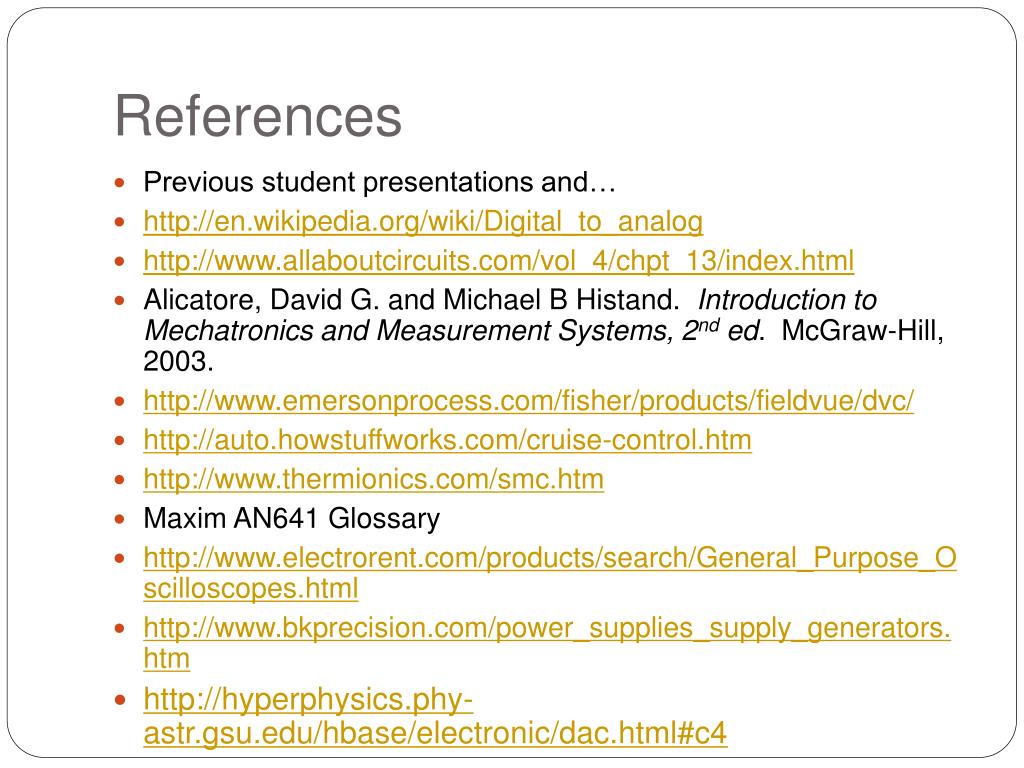Select the References slide title
Viewport: 1024px width, 768px height.
(259, 116)
